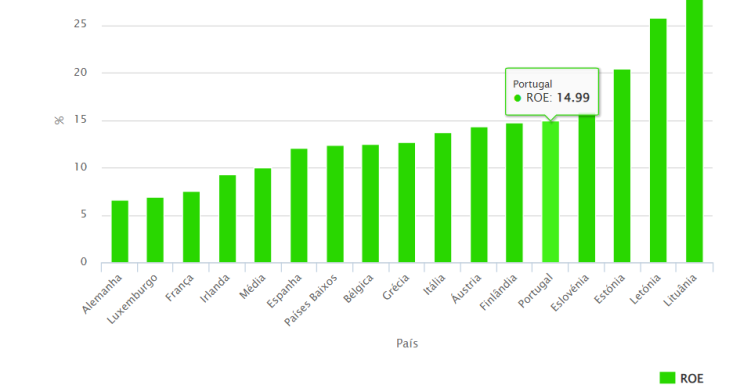740x389 pixels.
Task: Click the Grécia bar
Action: pyautogui.click(x=406, y=203)
